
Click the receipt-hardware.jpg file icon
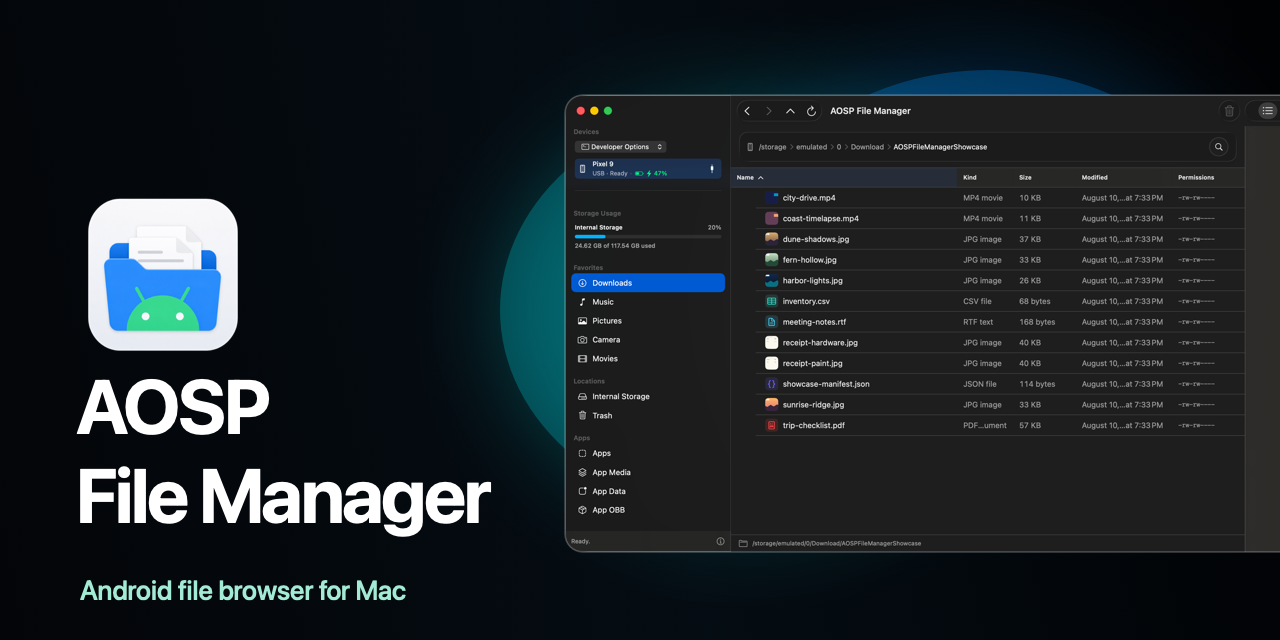coord(772,343)
